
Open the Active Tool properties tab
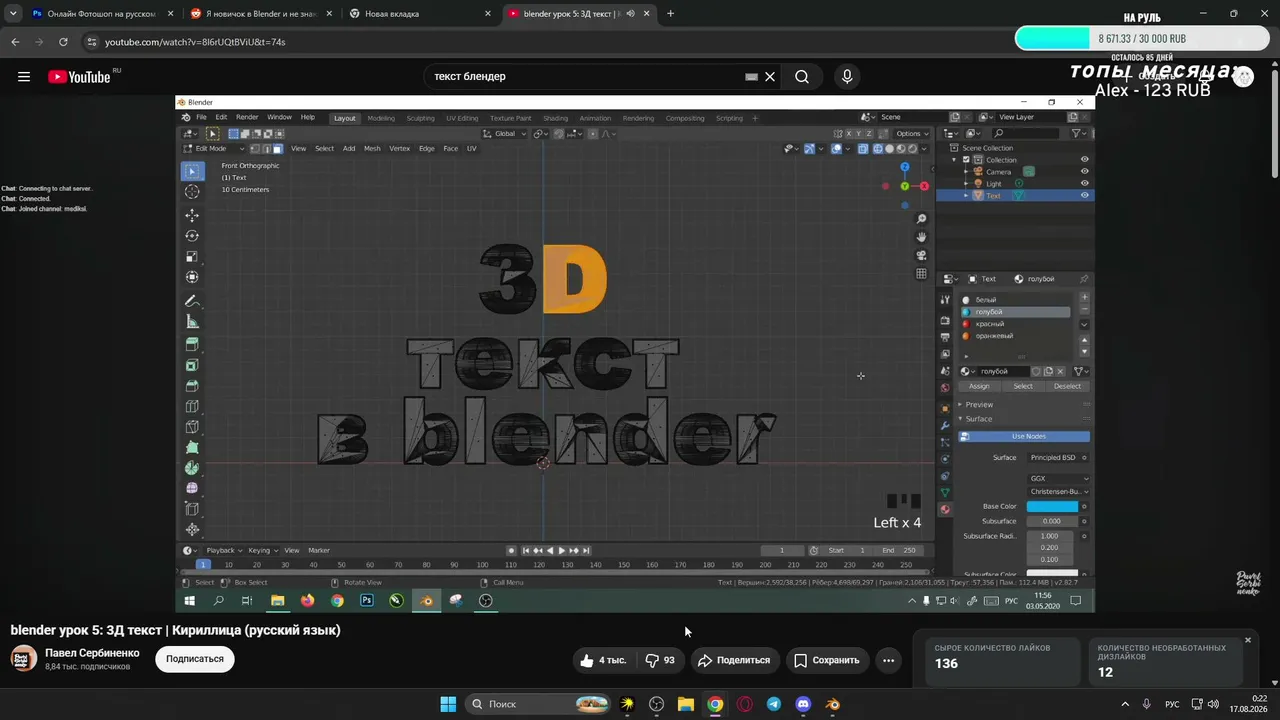coord(945,302)
